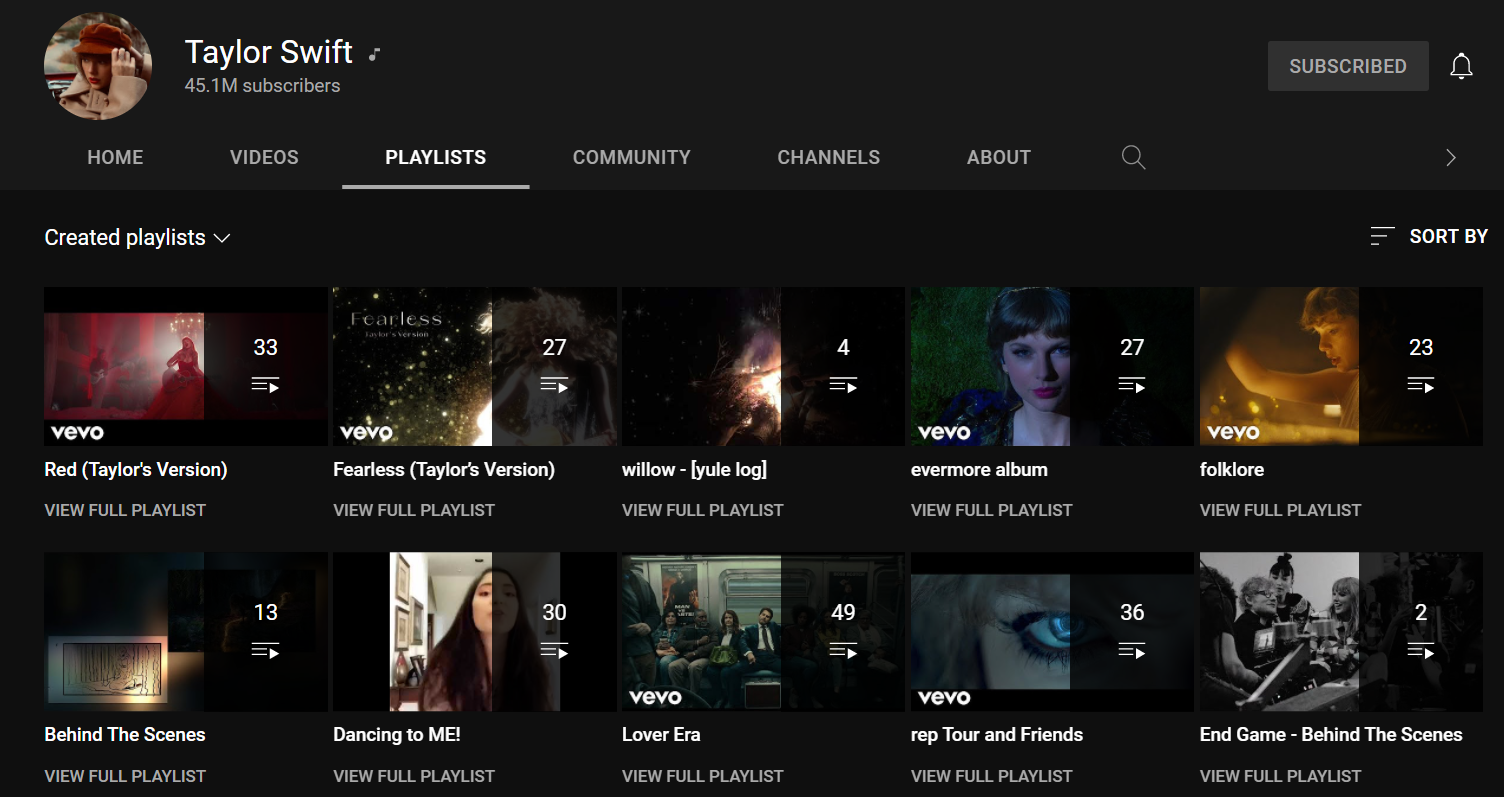The height and width of the screenshot is (797, 1504).
Task: Open the Lover Era subway thumbnail
Action: (x=763, y=632)
